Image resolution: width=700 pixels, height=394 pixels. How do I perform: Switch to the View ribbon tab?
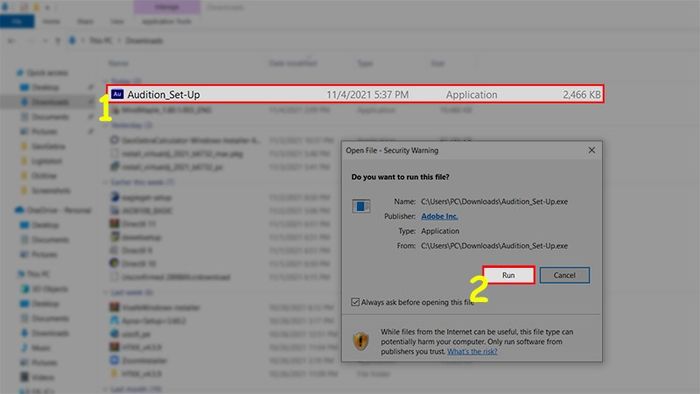click(x=117, y=21)
